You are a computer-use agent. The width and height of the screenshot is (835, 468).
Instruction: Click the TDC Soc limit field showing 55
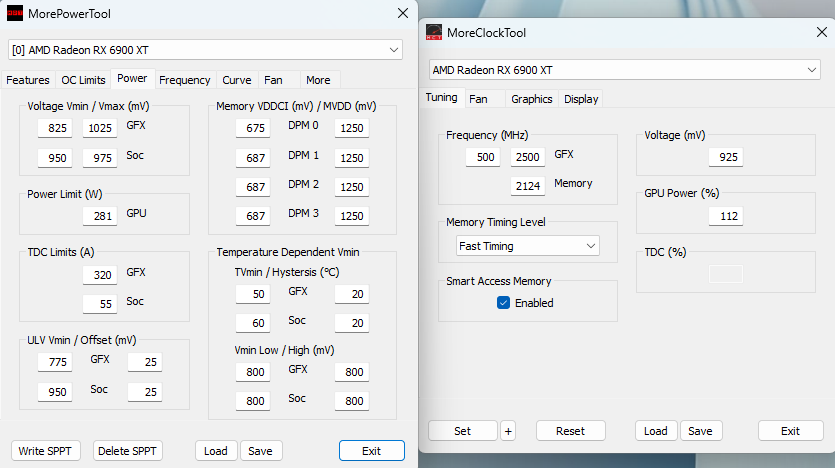[100, 303]
